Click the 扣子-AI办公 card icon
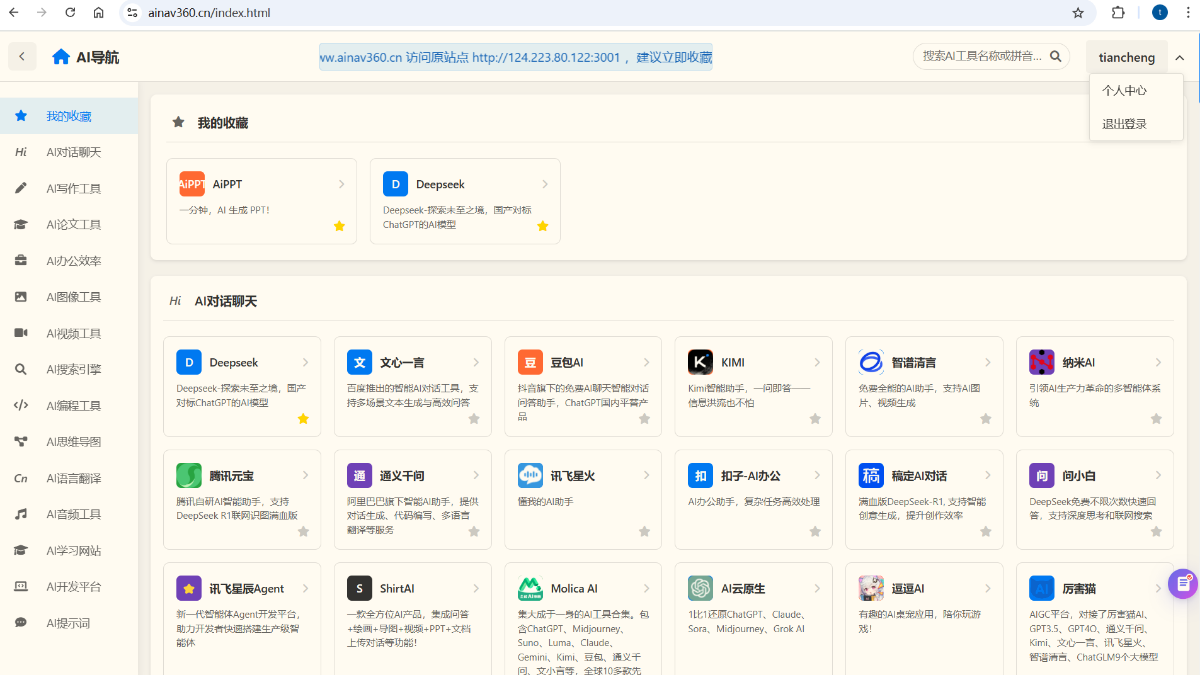The height and width of the screenshot is (675, 1200). (x=701, y=475)
